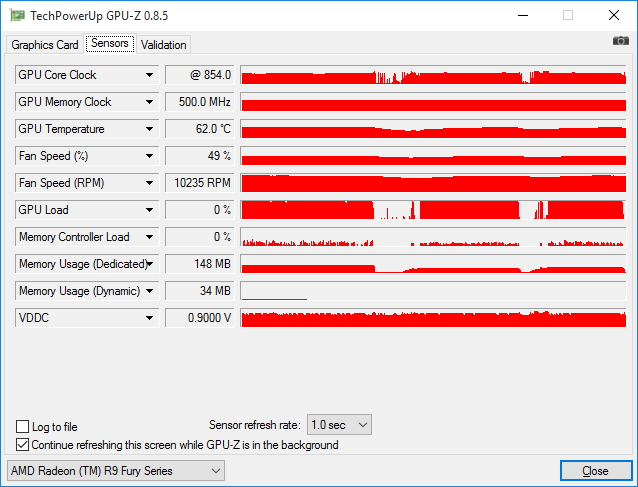Click the Memory Controller Load graph
Screen dimensions: 638x487
(433, 237)
